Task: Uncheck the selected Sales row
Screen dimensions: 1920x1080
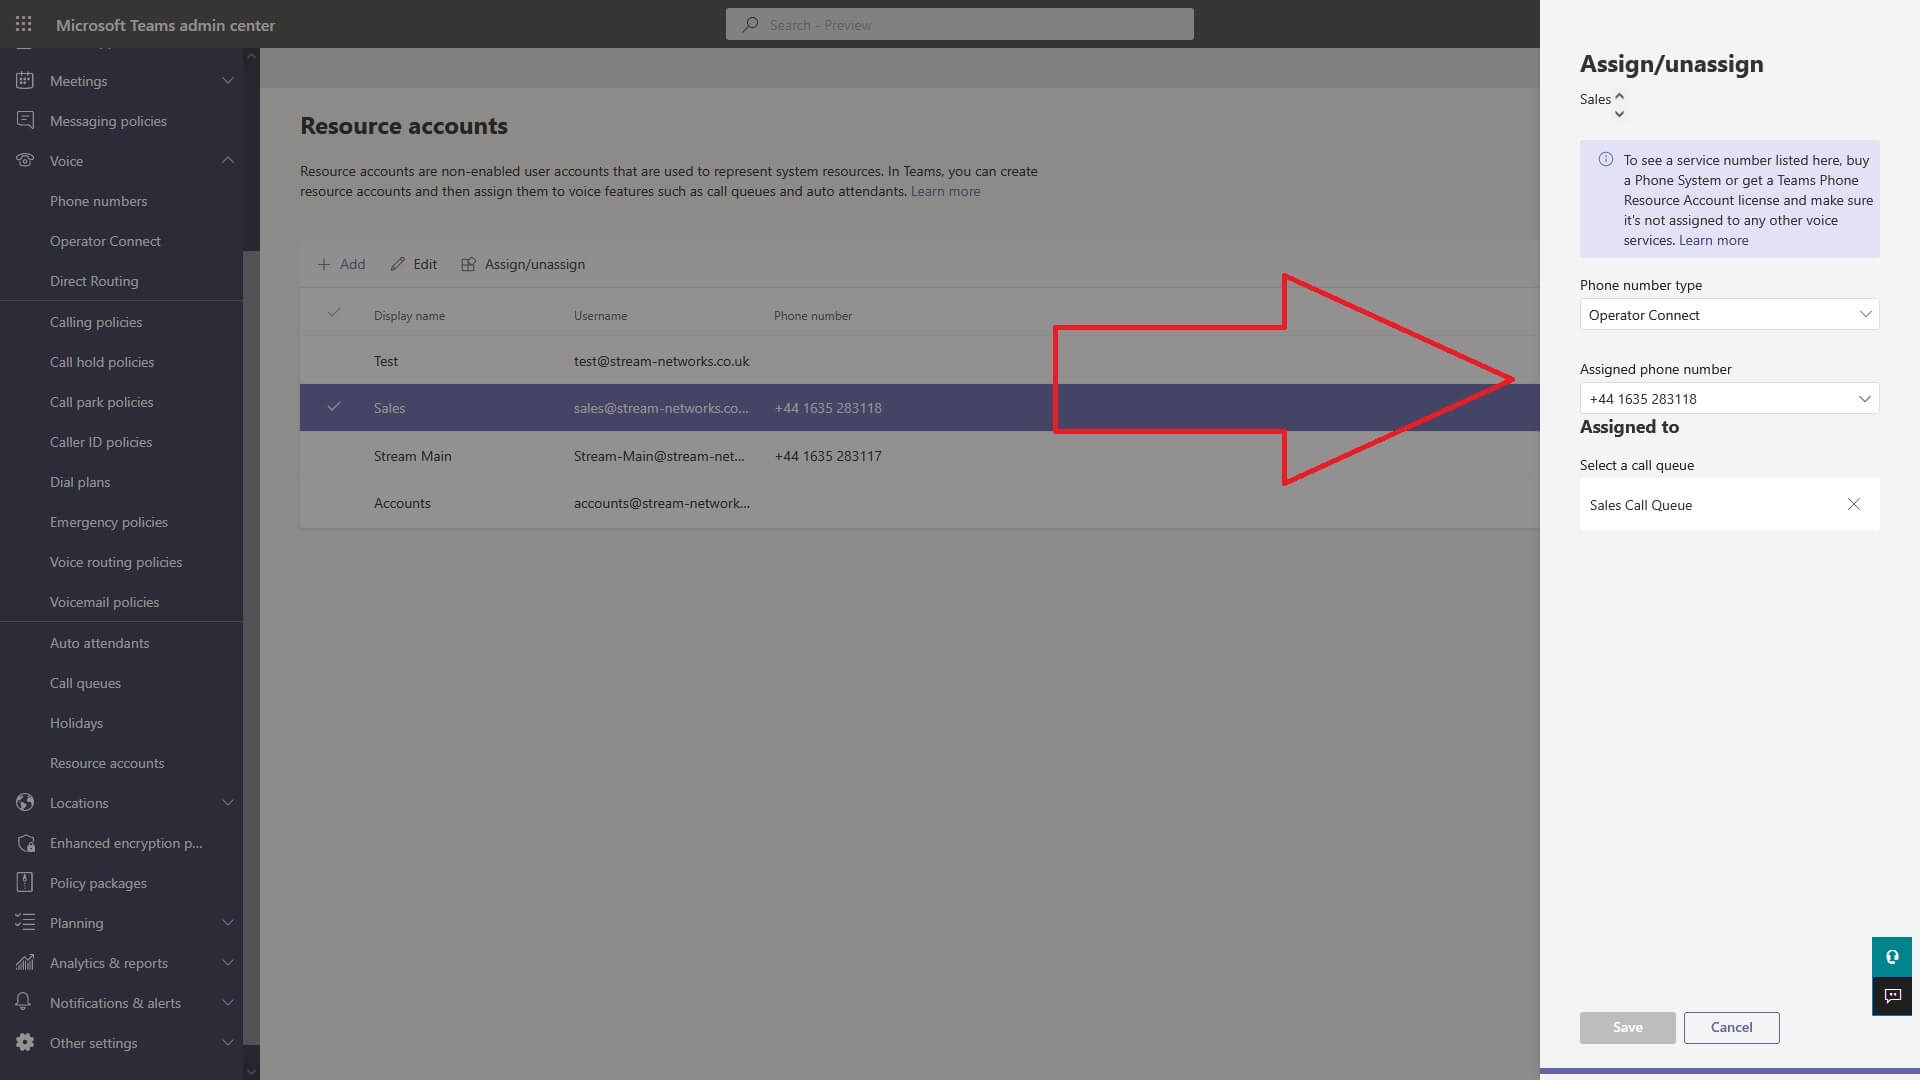Action: click(x=334, y=407)
